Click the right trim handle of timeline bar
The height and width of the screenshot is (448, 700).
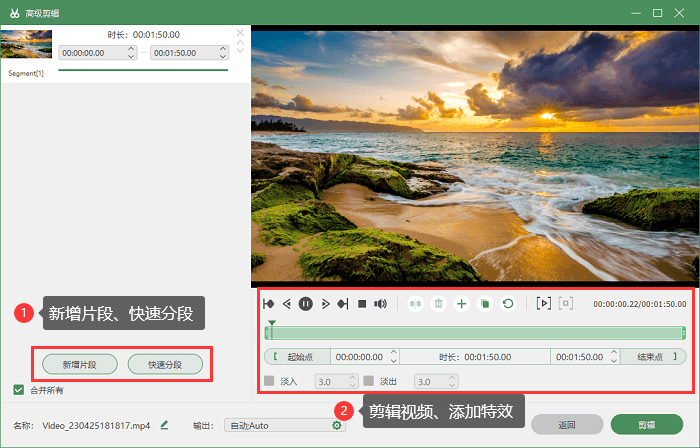click(683, 333)
